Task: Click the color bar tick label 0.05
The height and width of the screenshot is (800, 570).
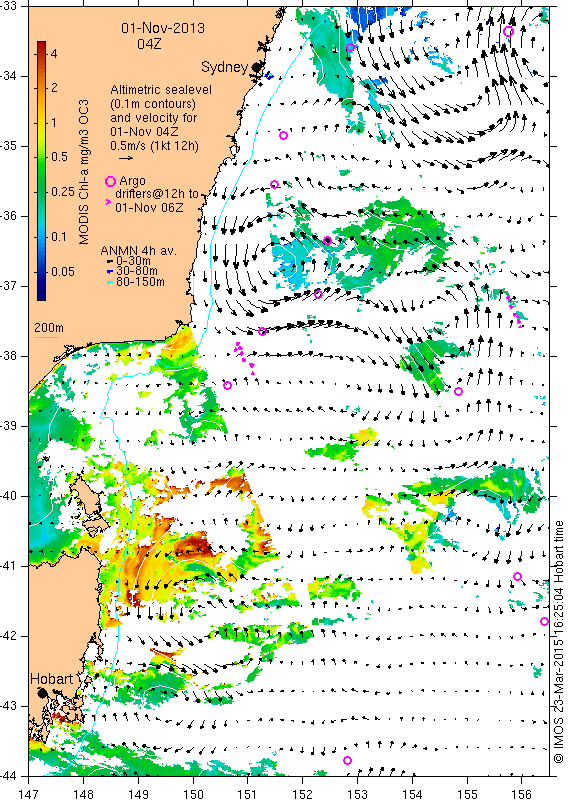Action: tap(62, 271)
